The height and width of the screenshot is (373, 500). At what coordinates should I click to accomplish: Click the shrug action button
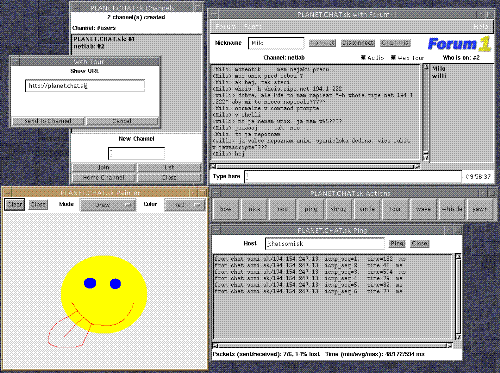(339, 209)
